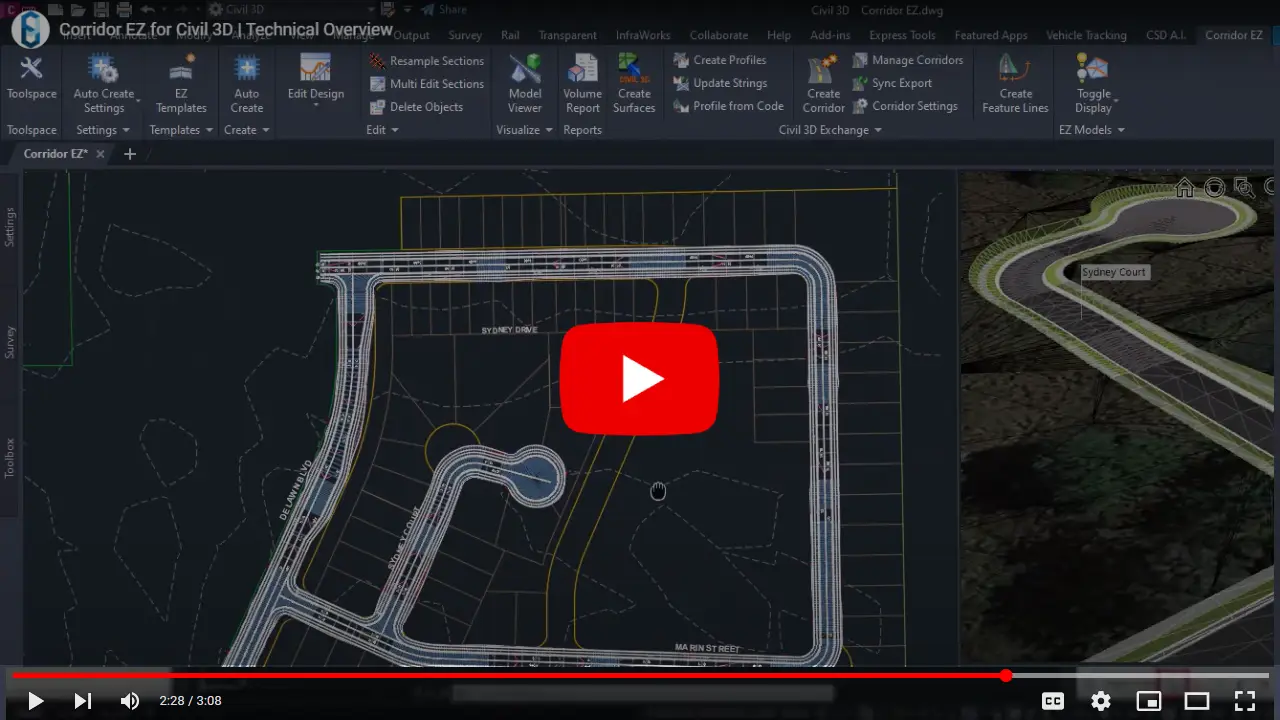Screen dimensions: 1280x720
Task: Click the zoom extents icon in the 3D viewer
Action: tap(1243, 187)
